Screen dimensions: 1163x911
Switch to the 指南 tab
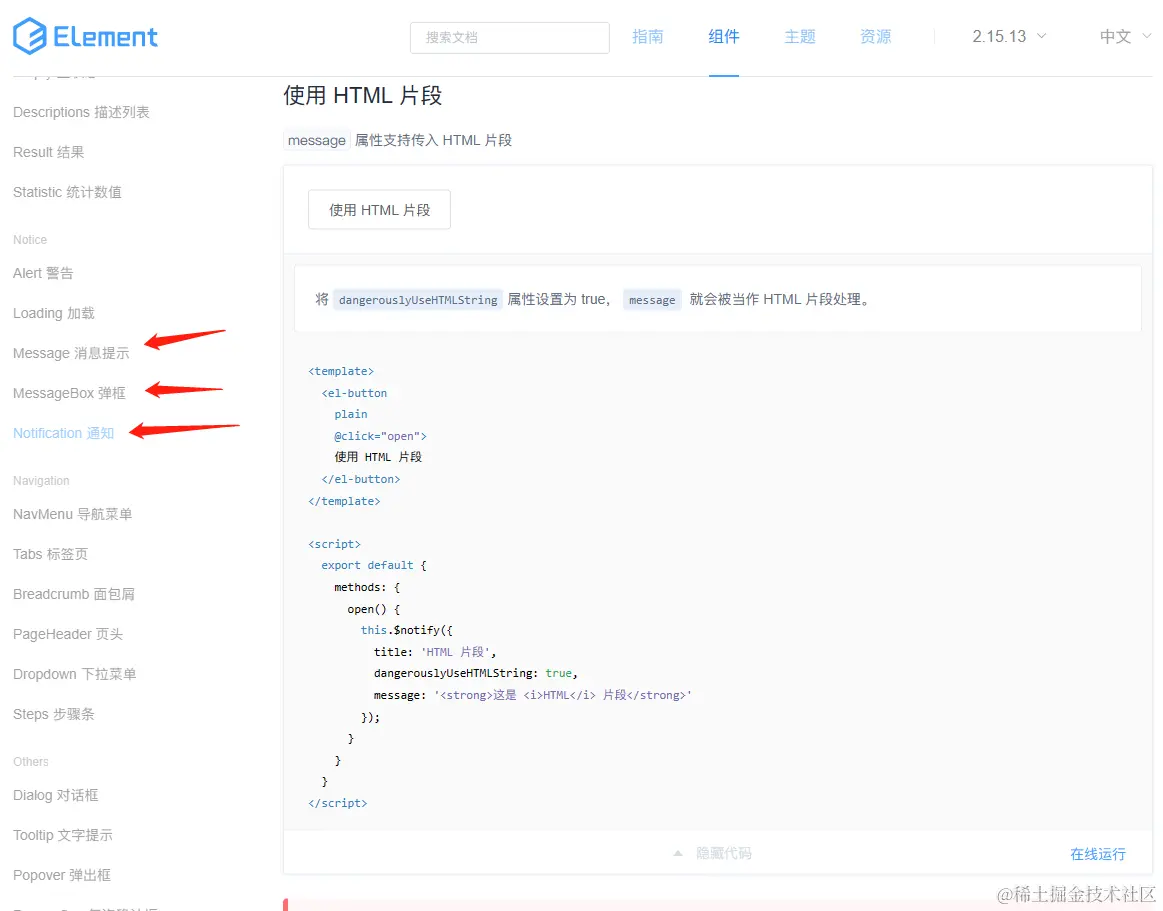tap(648, 36)
